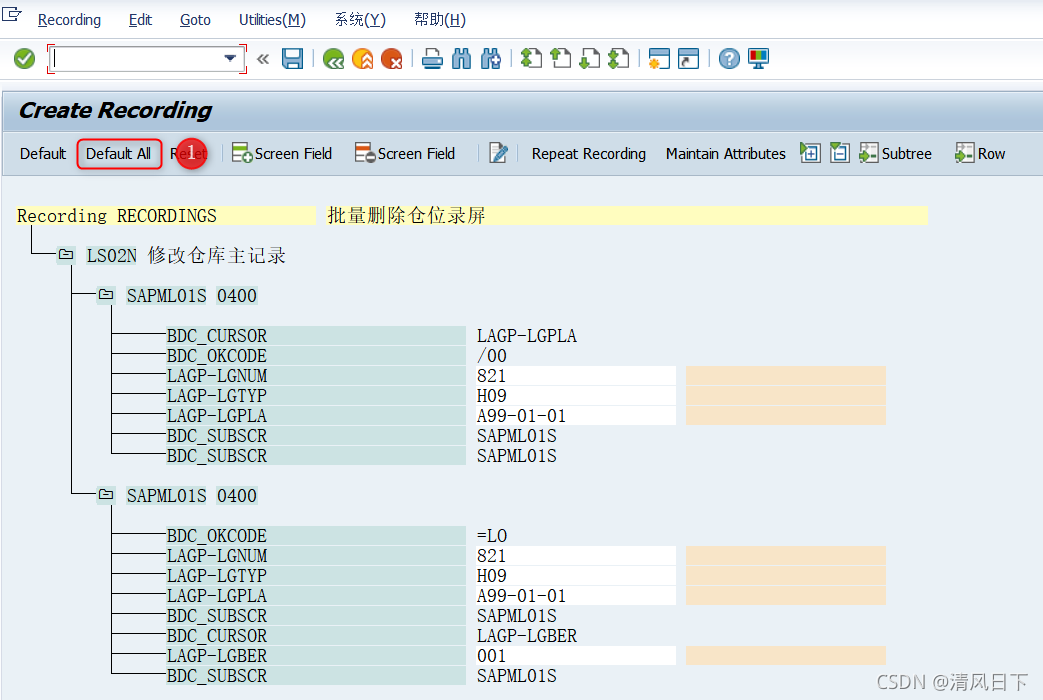Click the Help question mark icon

[728, 59]
